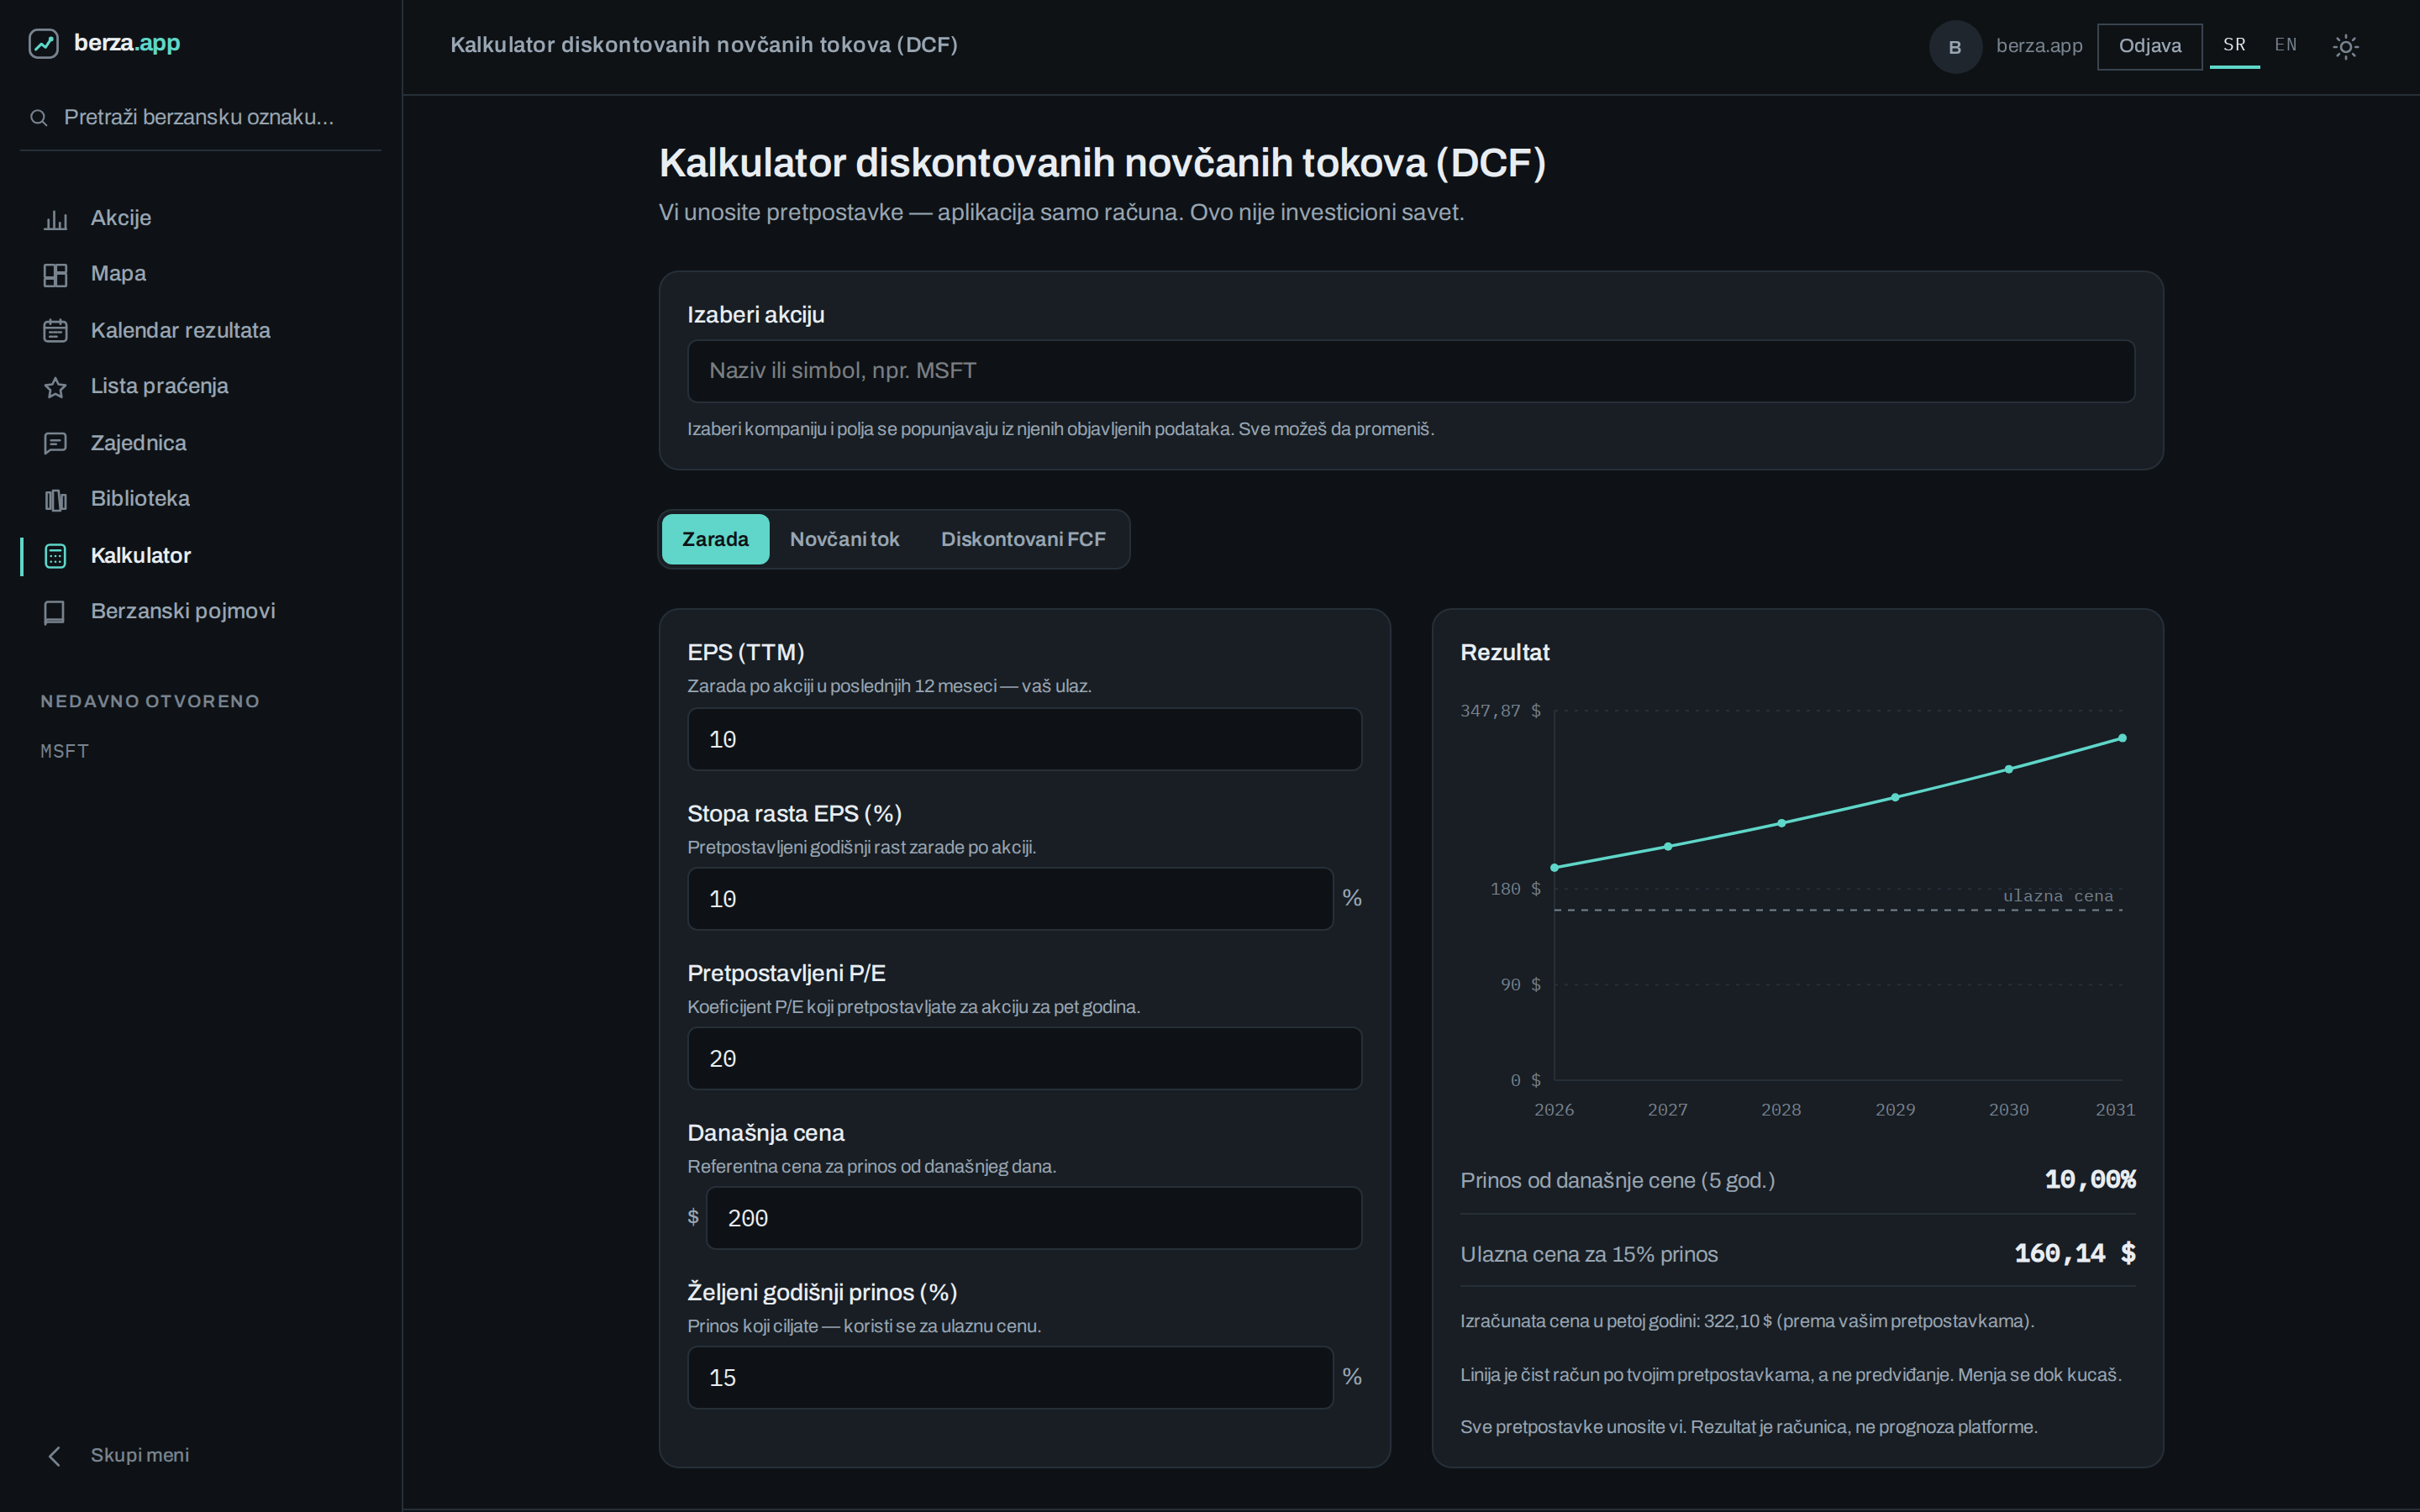Go to Kalendar rezultata
This screenshot has width=2420, height=1512.
point(200,330)
